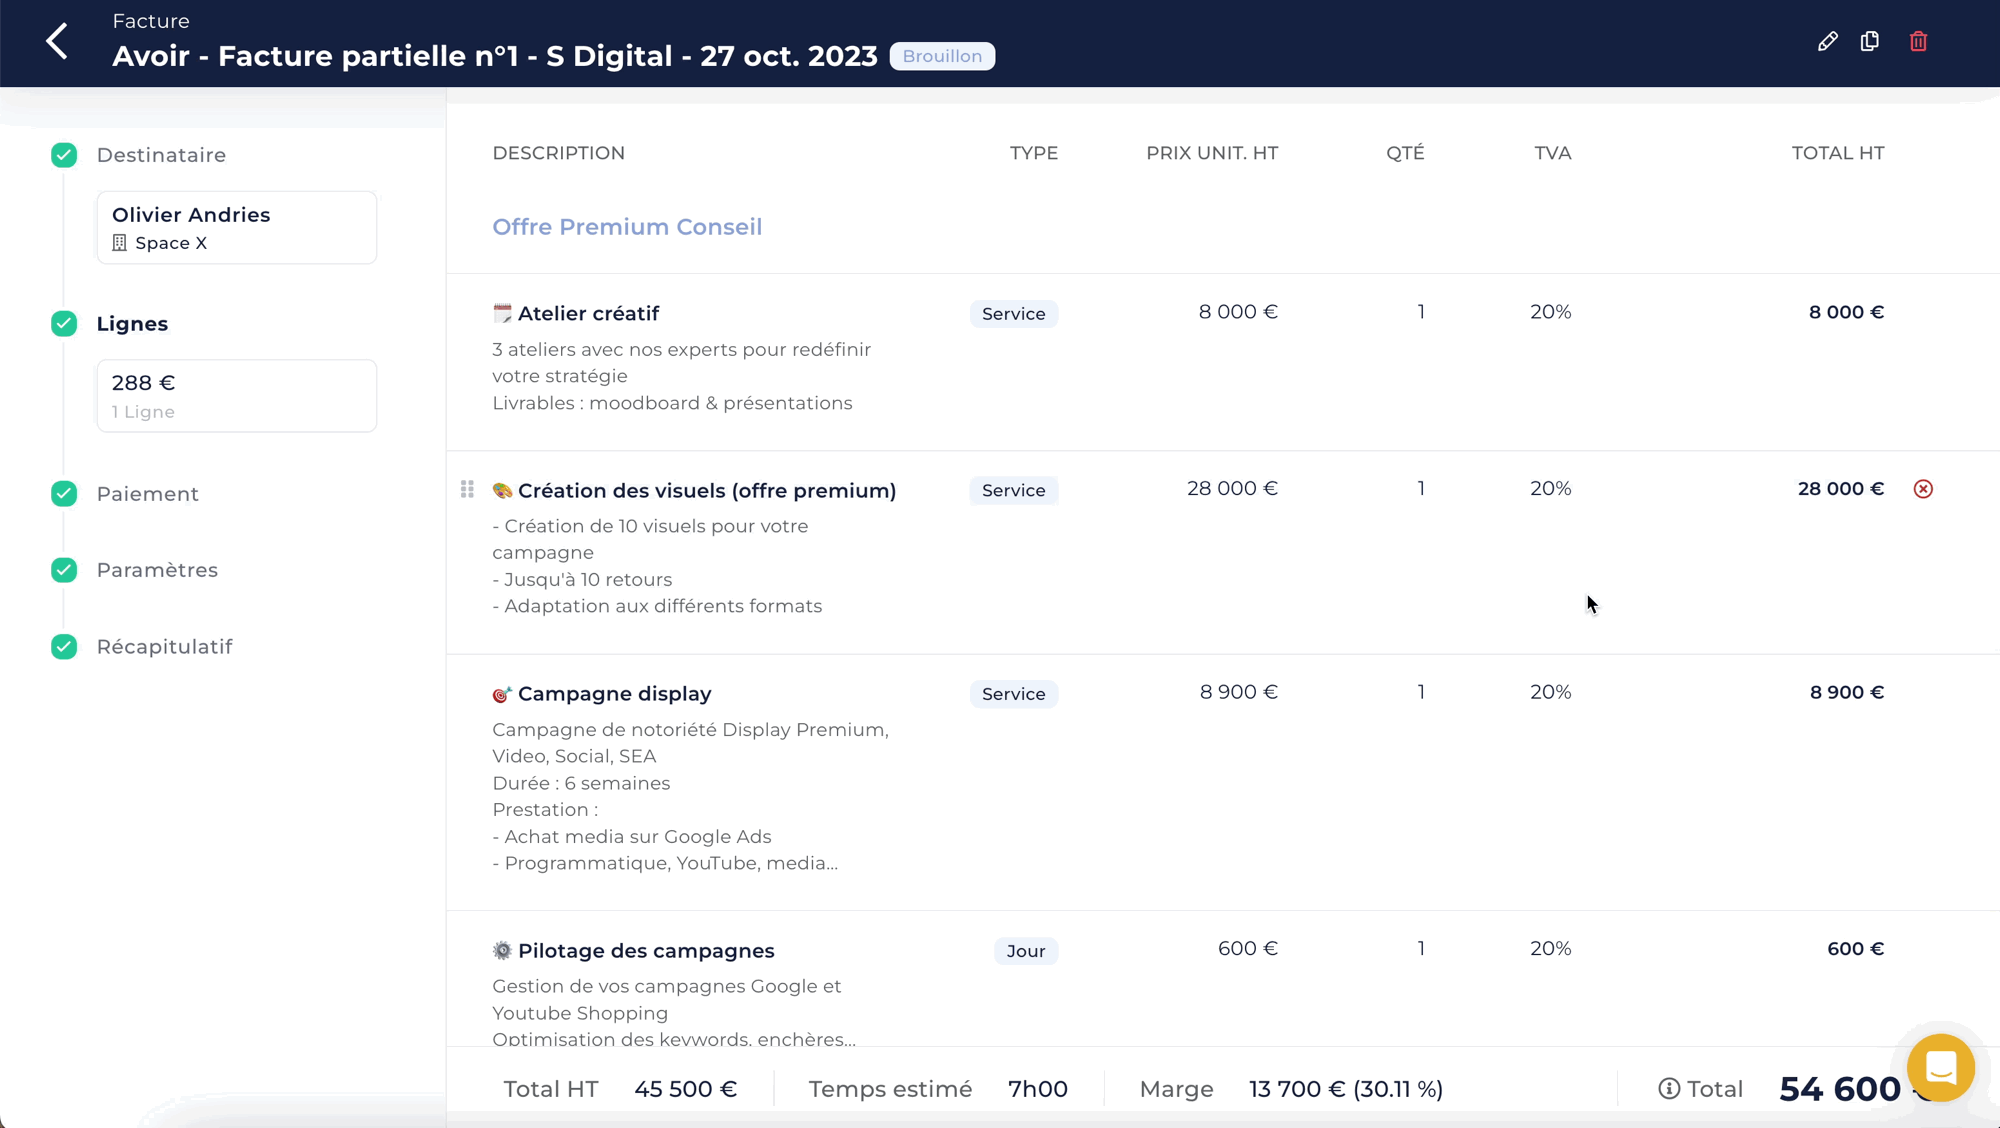
Task: Click the 20% TVA of Campagne display
Action: point(1551,692)
